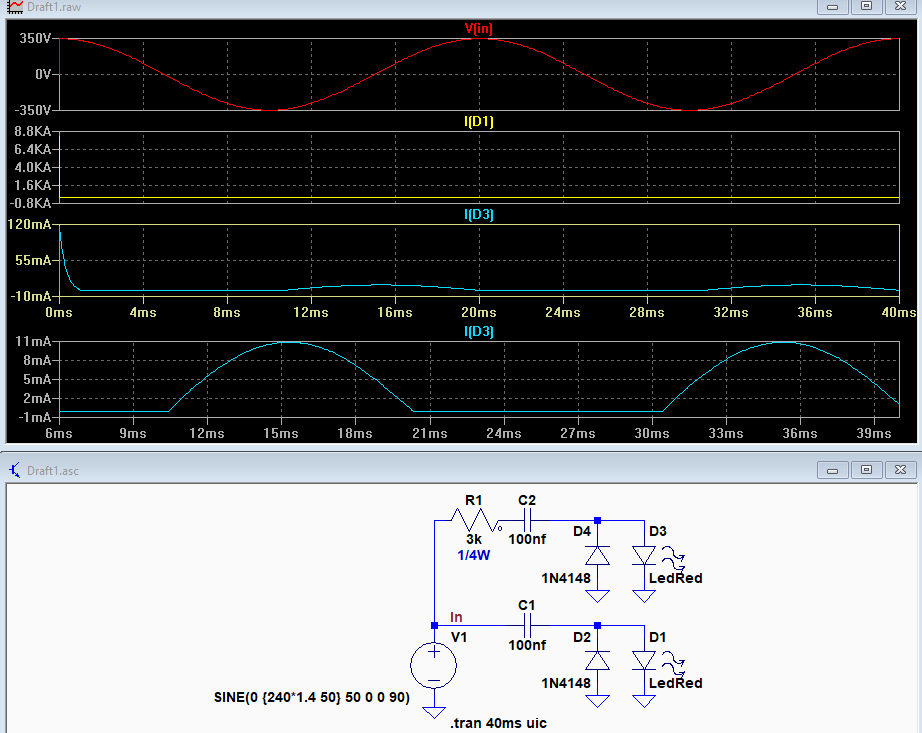Click ground symbol under diode D4
The height and width of the screenshot is (733, 922).
click(x=597, y=596)
